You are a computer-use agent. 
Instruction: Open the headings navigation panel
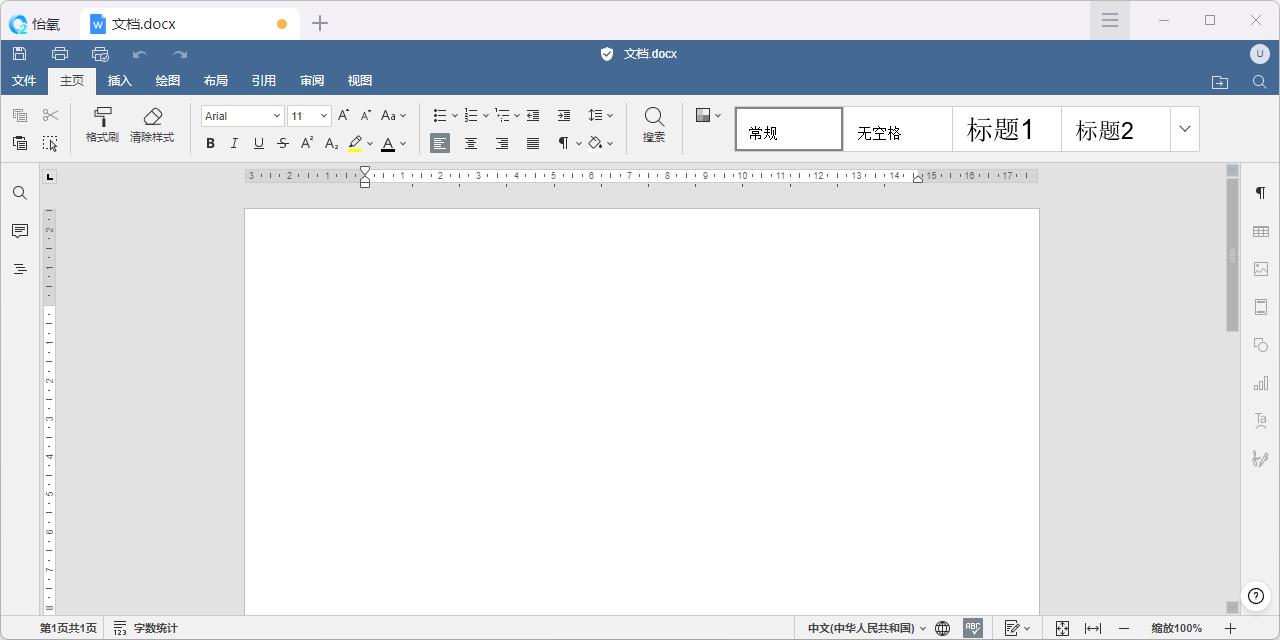click(20, 269)
